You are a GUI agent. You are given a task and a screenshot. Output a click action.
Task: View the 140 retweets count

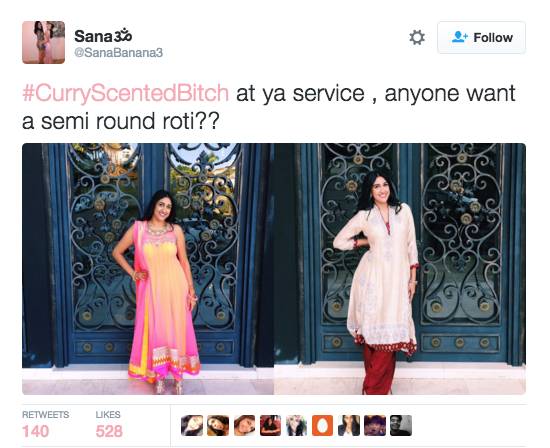(x=35, y=431)
